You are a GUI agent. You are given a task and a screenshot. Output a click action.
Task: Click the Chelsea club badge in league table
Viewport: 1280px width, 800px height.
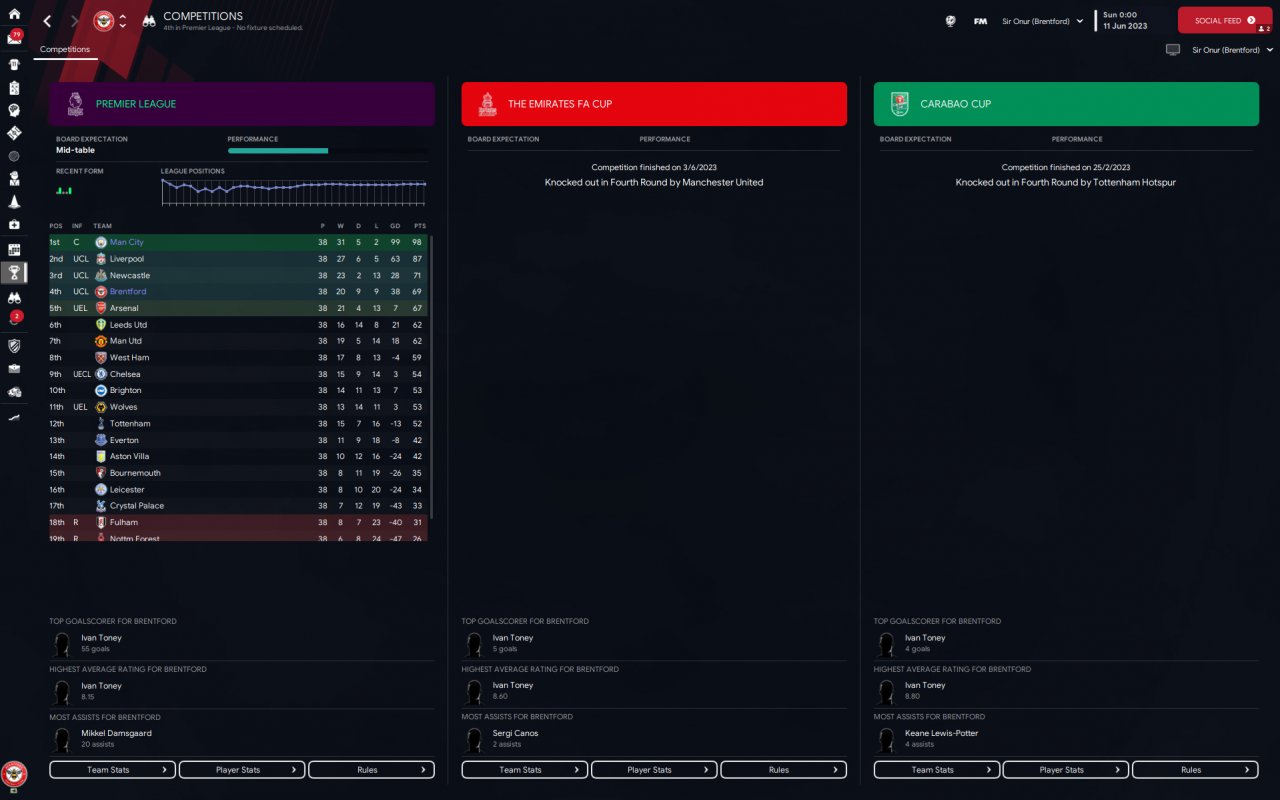[100, 374]
